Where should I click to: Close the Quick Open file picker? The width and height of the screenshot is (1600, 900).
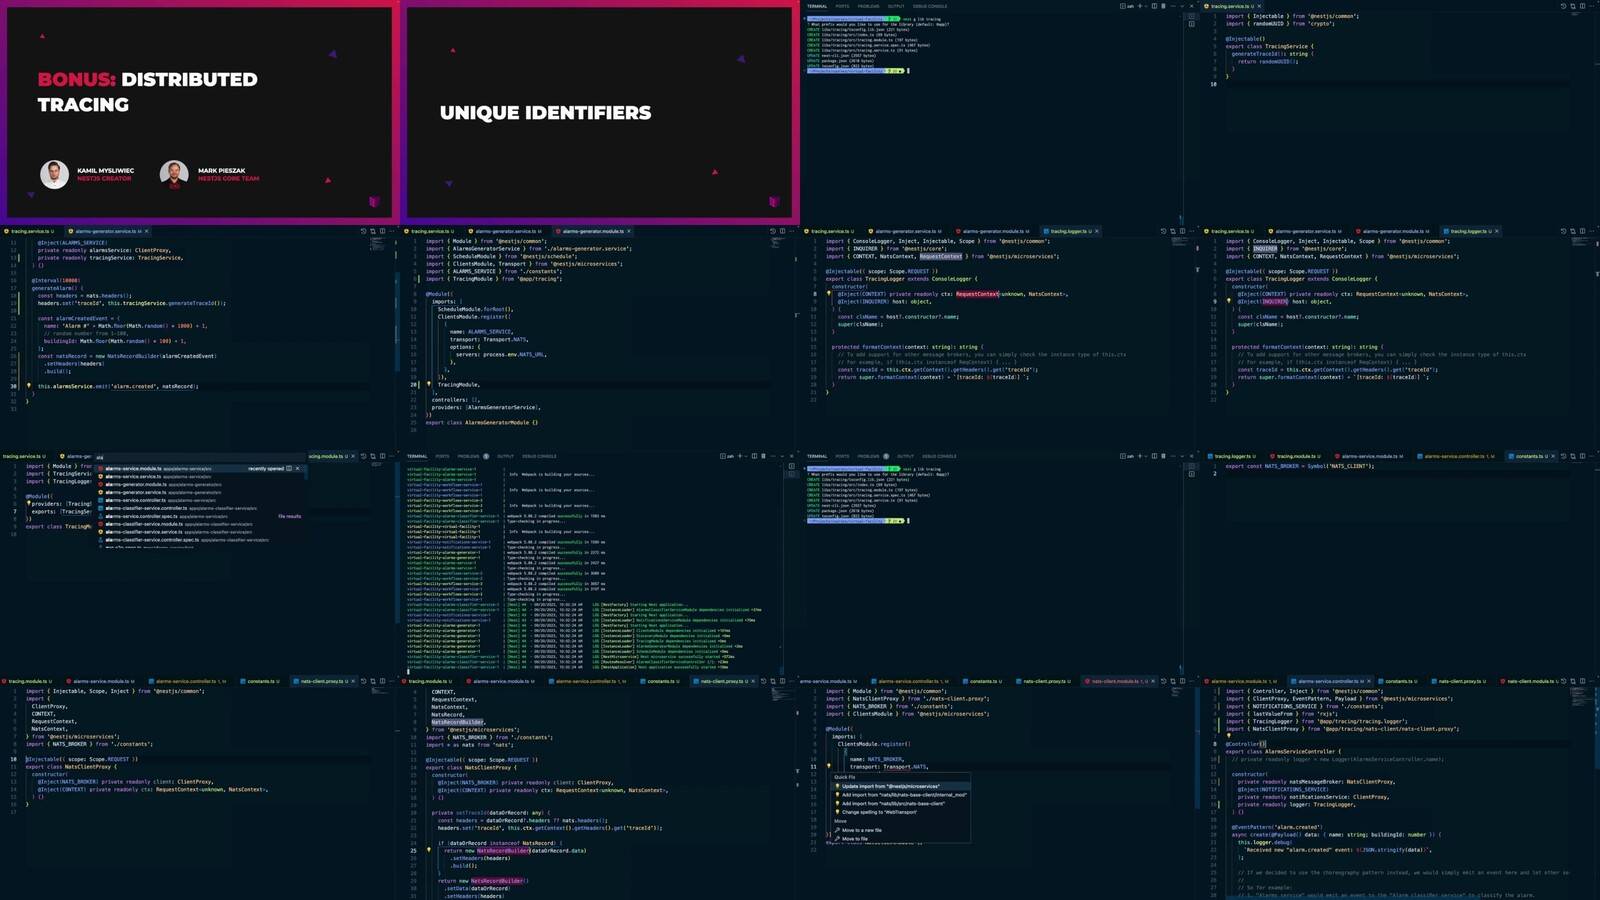click(297, 468)
